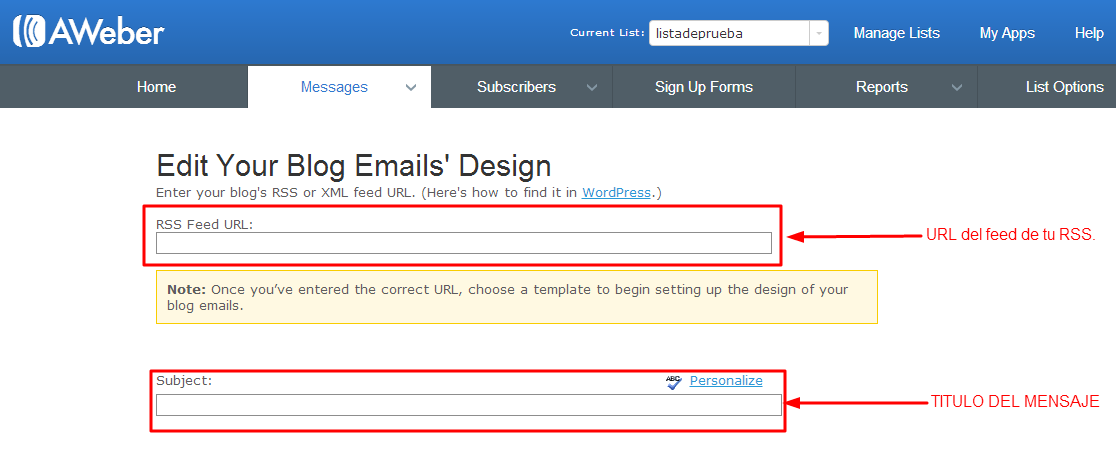
Task: Open the Reports tab
Action: click(881, 87)
